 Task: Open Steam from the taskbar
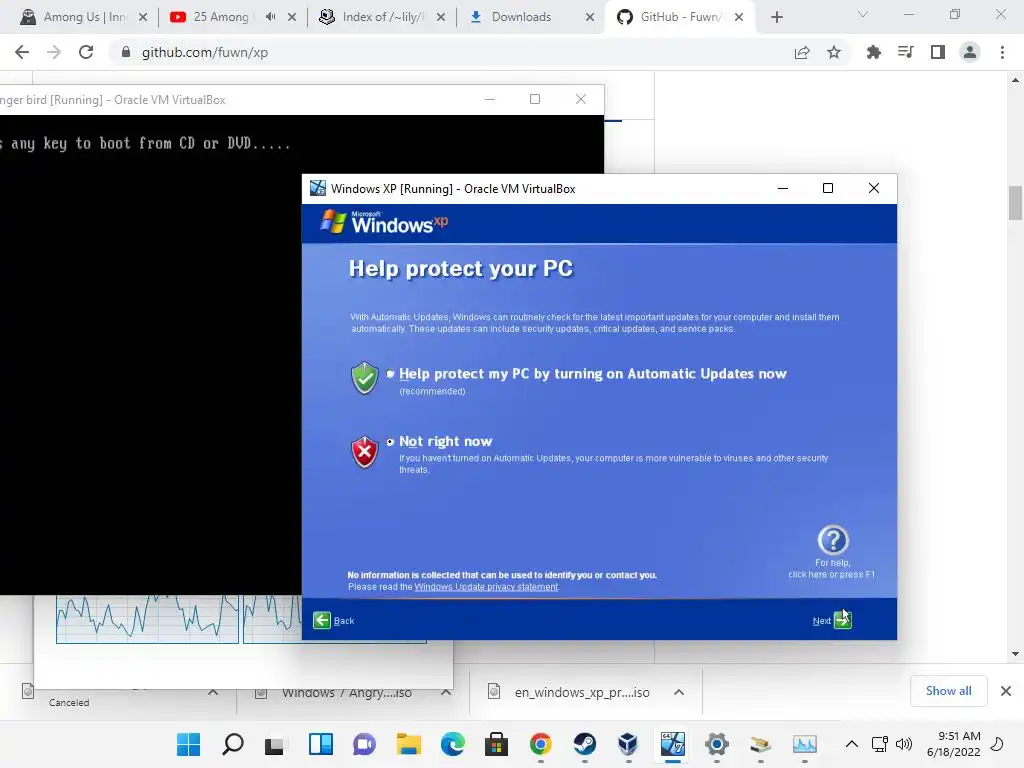tap(584, 744)
